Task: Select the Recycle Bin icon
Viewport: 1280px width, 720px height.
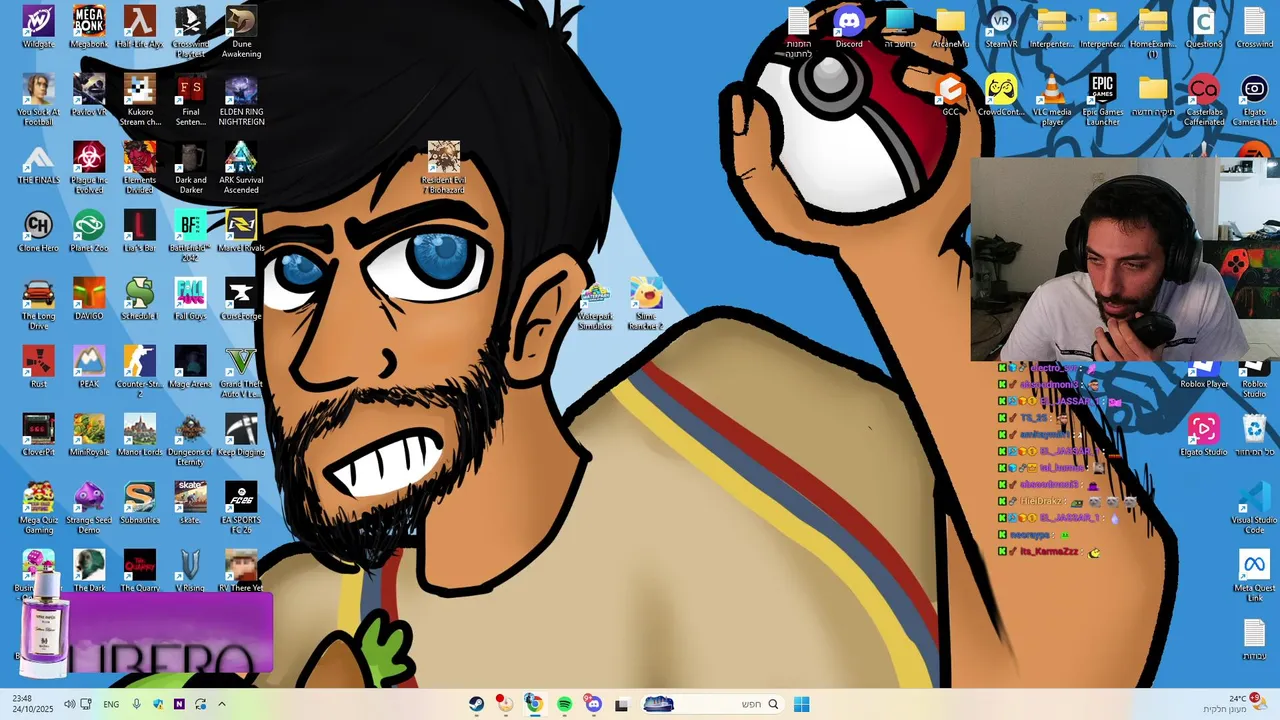Action: click(1254, 435)
